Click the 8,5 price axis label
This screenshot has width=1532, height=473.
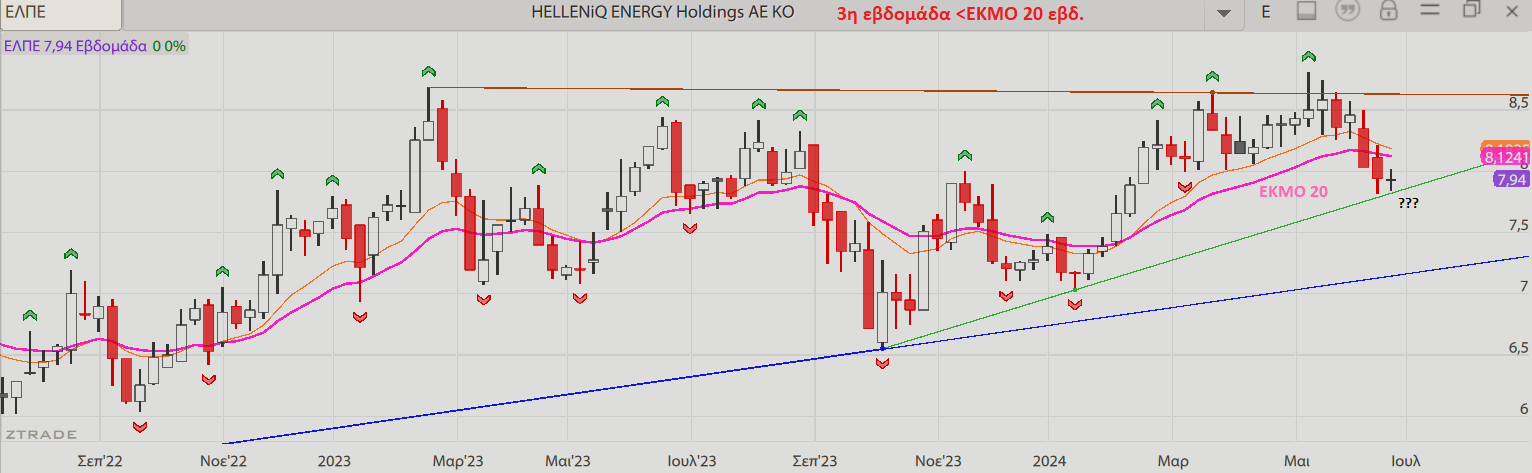coord(1519,103)
